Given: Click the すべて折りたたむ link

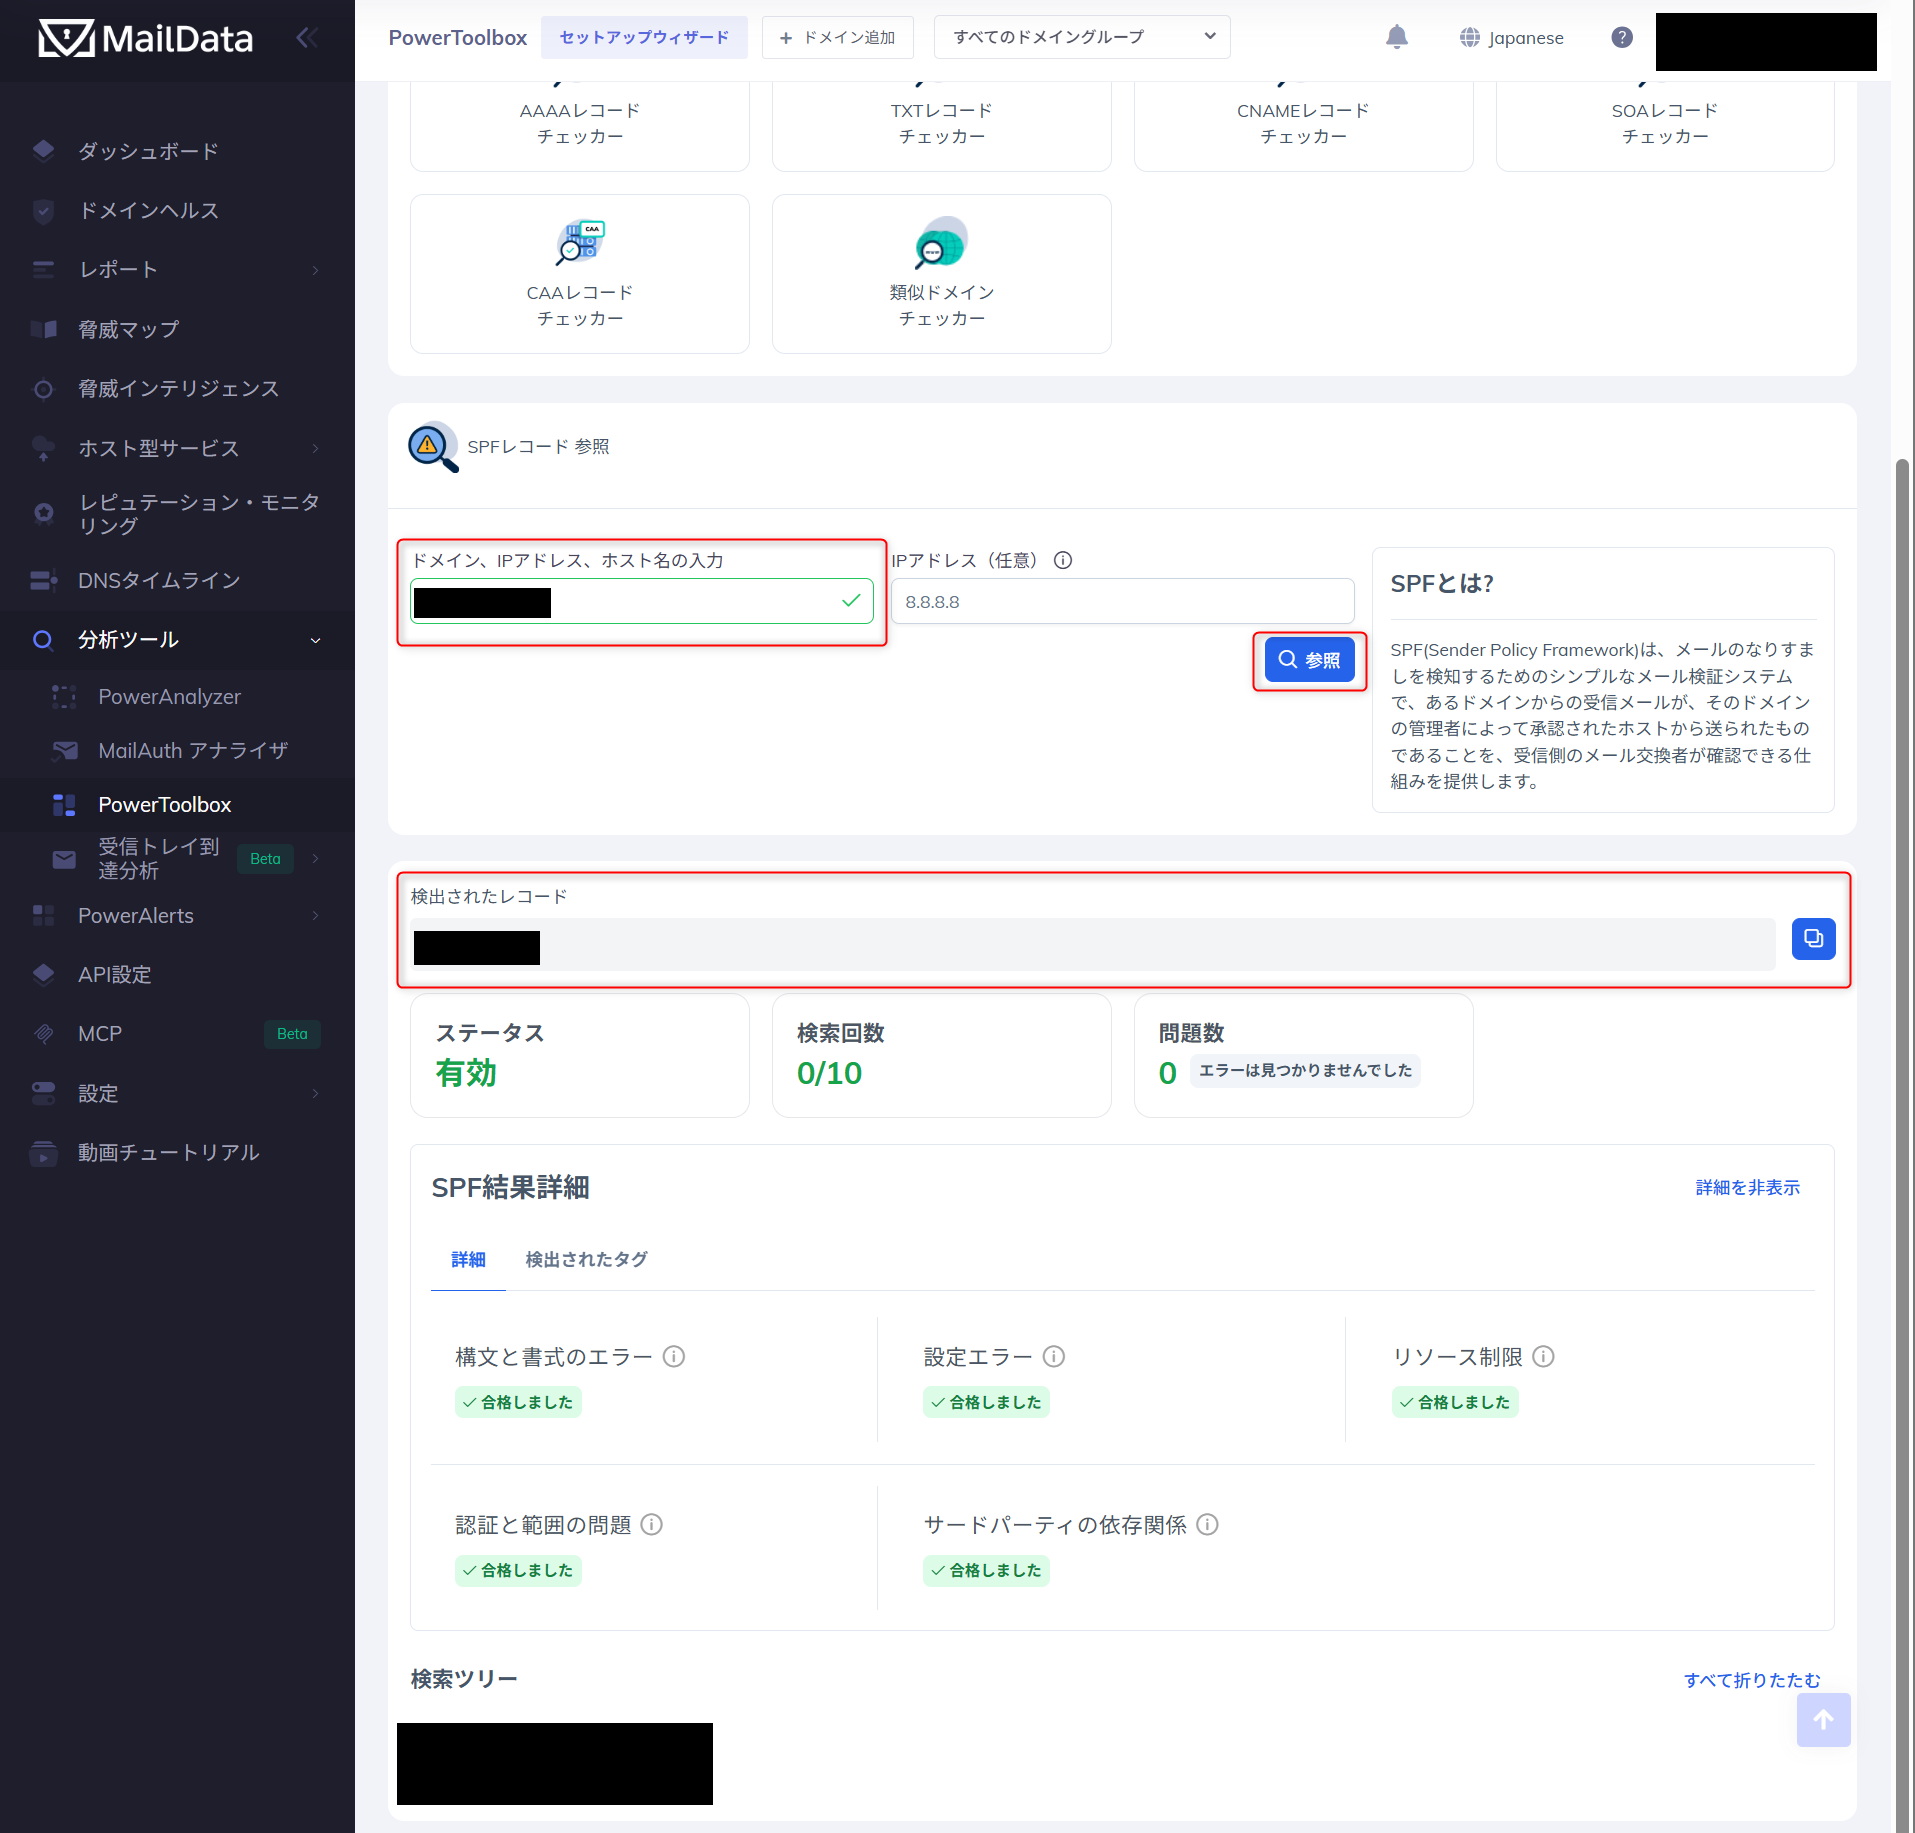Looking at the screenshot, I should pos(1752,1680).
